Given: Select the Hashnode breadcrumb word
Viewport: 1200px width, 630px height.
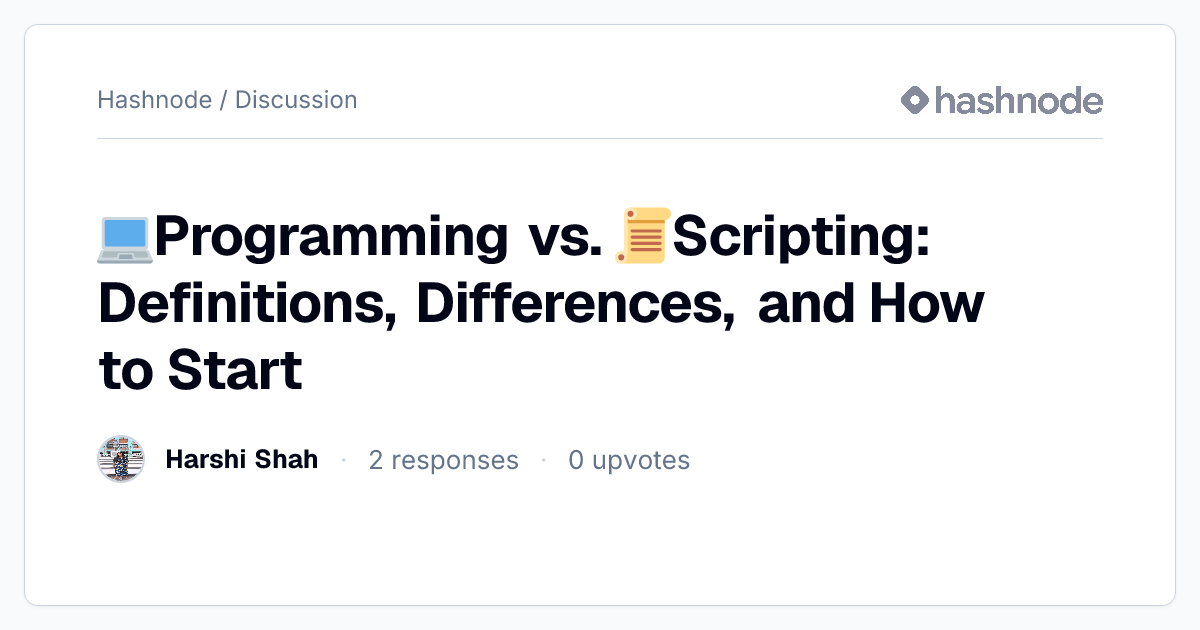Looking at the screenshot, I should [154, 100].
